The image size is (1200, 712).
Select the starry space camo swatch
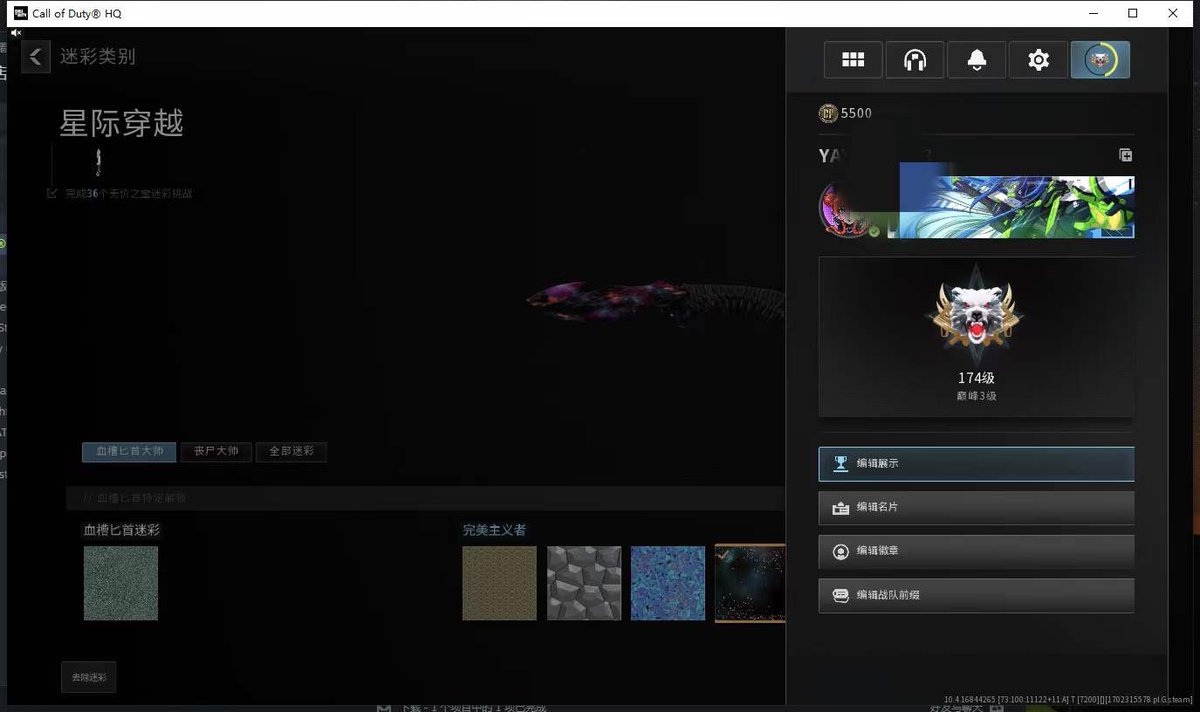(750, 583)
